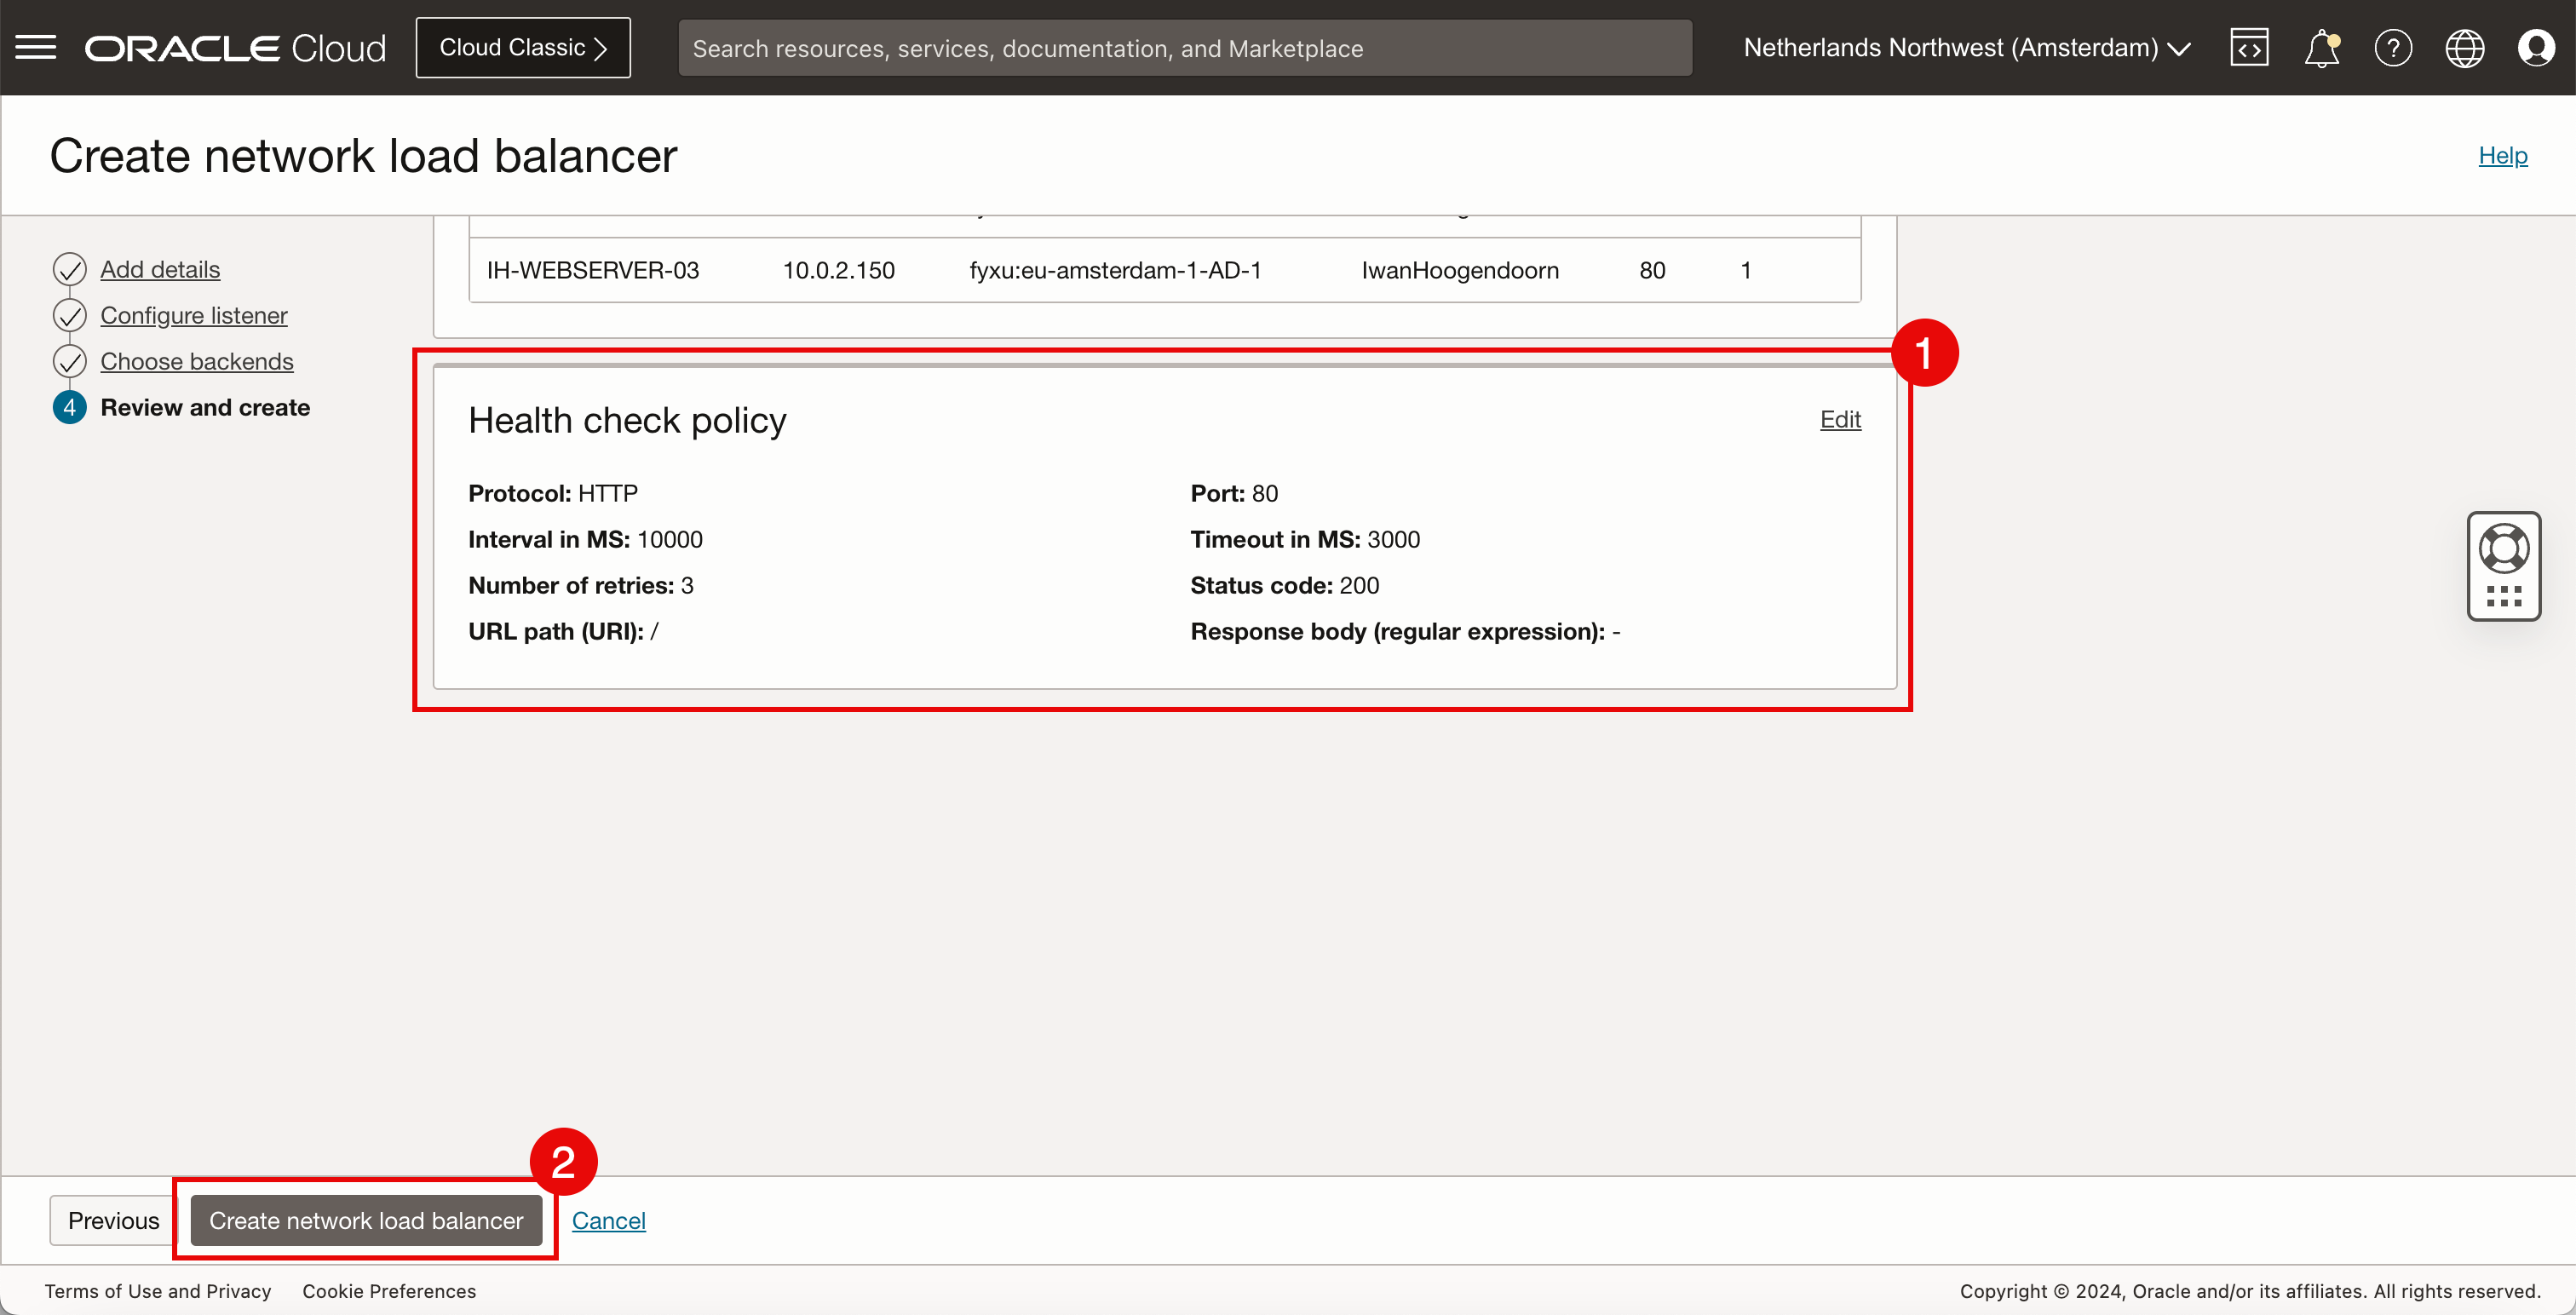Focus the search resources input field
The height and width of the screenshot is (1315, 2576).
point(1184,48)
